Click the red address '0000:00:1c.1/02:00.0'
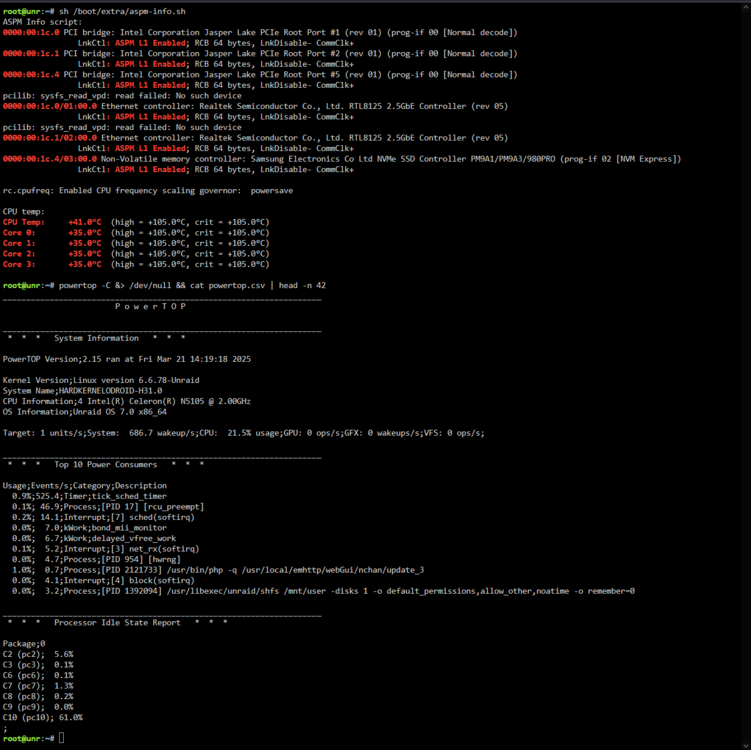 point(49,137)
